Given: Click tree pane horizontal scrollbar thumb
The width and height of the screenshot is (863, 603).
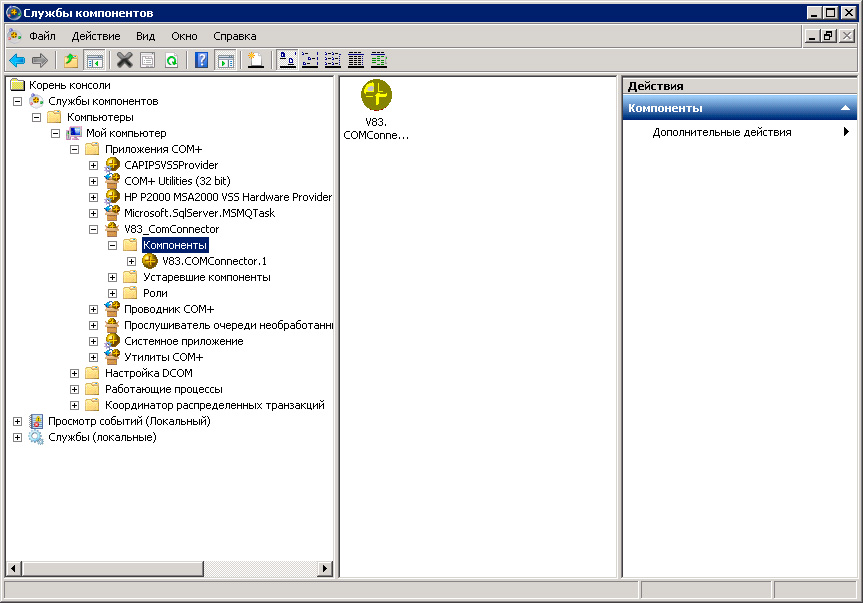Looking at the screenshot, I should (x=113, y=568).
